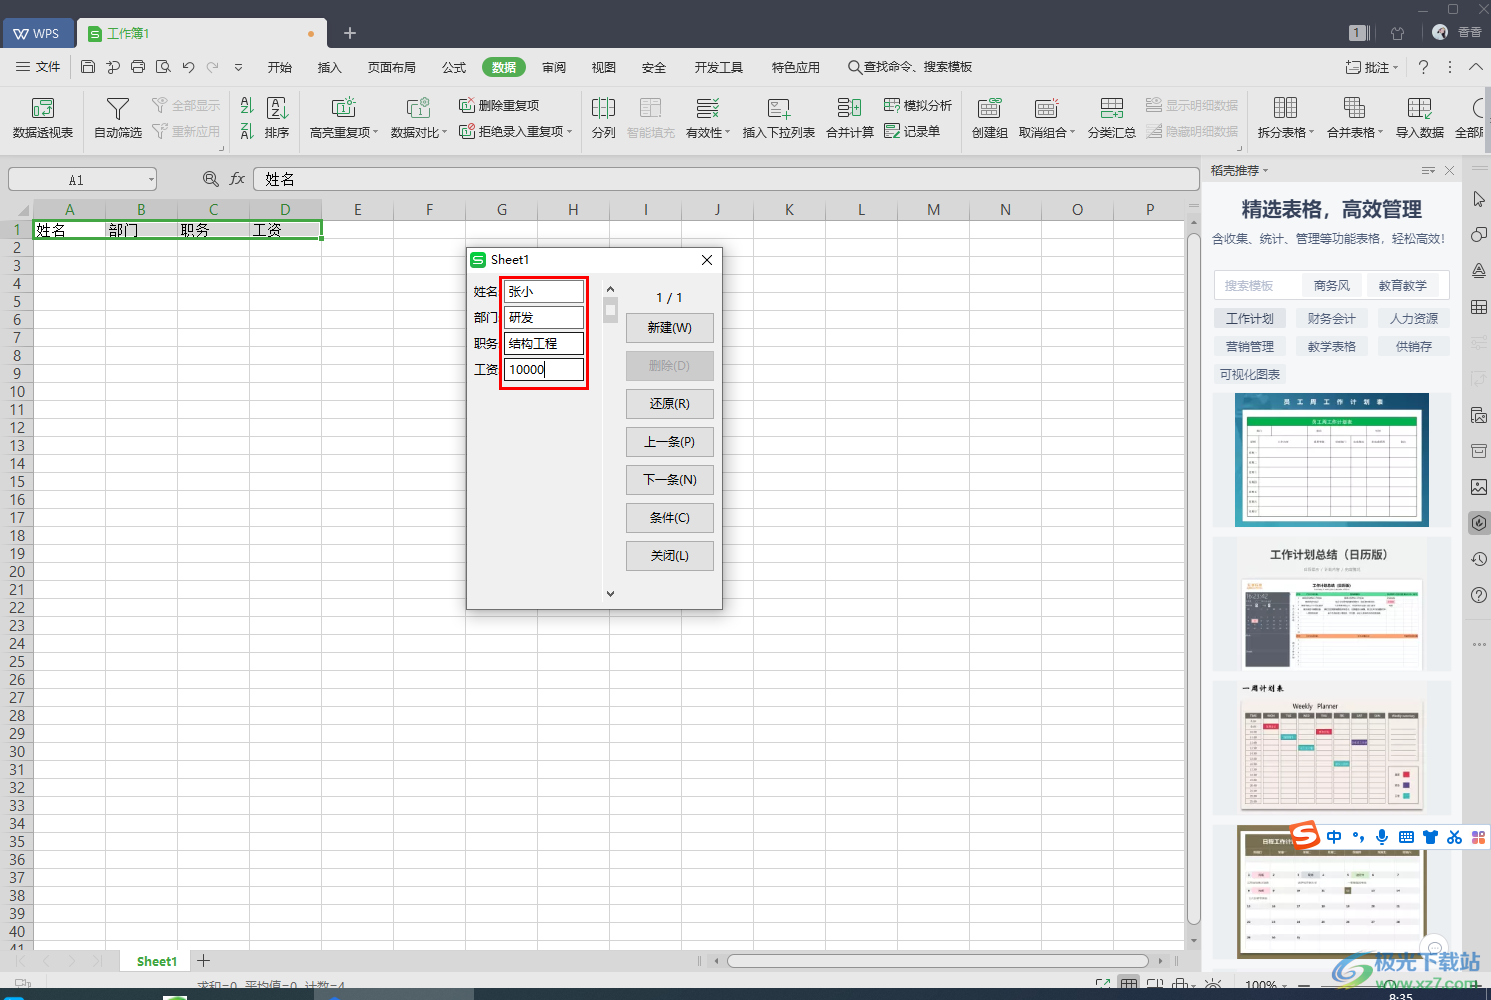The height and width of the screenshot is (1000, 1491).
Task: Select the 人力资源 template category
Action: (x=1414, y=319)
